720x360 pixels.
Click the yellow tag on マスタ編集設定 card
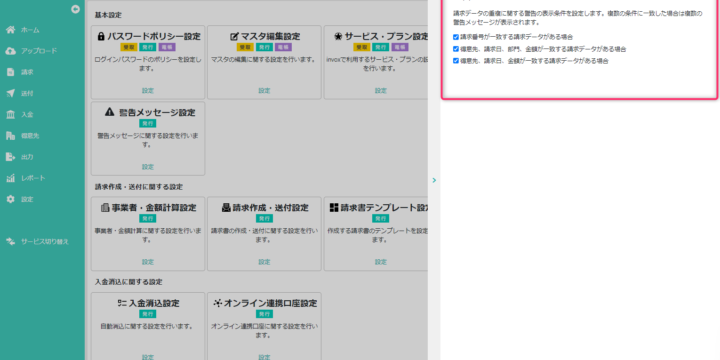point(245,47)
